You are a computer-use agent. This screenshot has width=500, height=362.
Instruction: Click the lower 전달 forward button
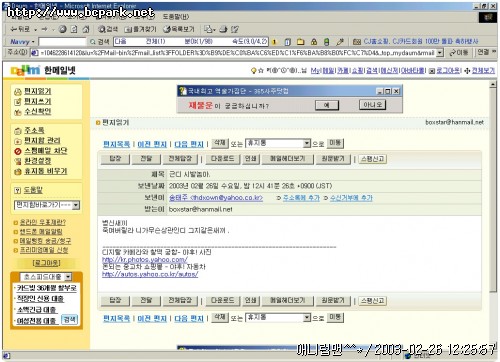(146, 300)
